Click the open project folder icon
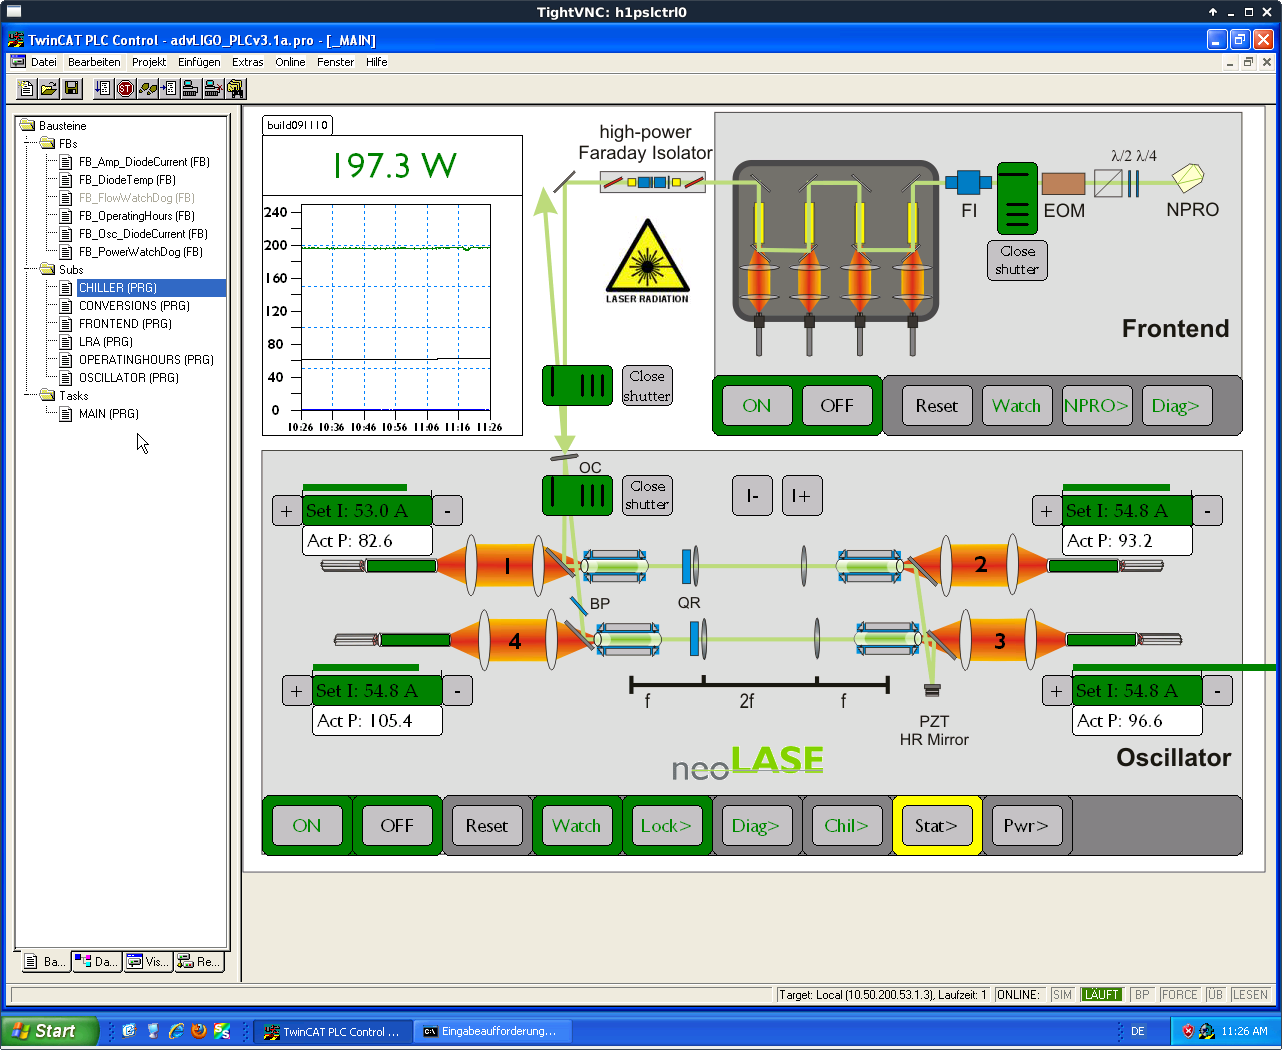The width and height of the screenshot is (1282, 1050). (x=48, y=89)
